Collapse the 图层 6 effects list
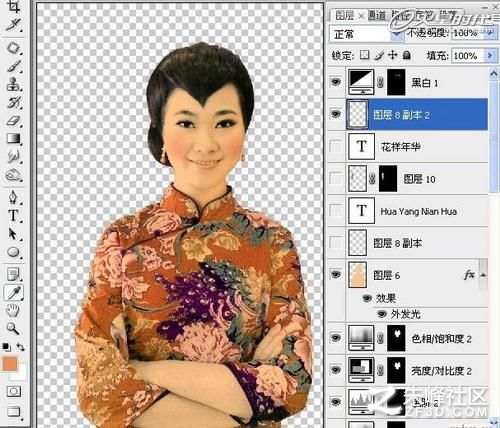This screenshot has width=500, height=428. [483, 275]
